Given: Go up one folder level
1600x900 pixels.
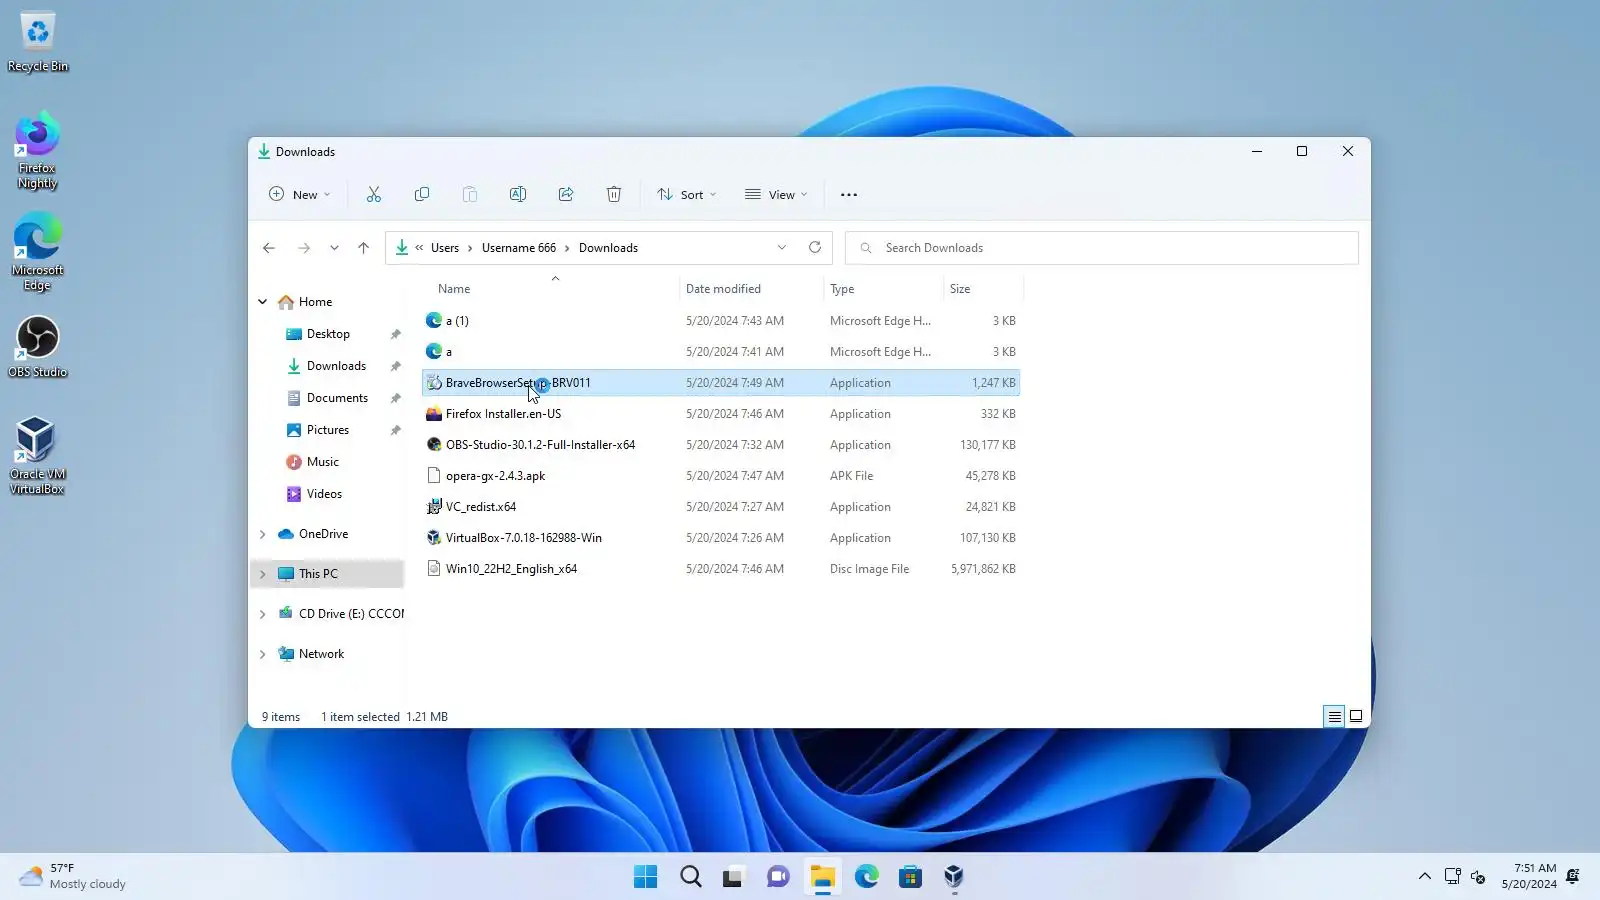Looking at the screenshot, I should (364, 248).
